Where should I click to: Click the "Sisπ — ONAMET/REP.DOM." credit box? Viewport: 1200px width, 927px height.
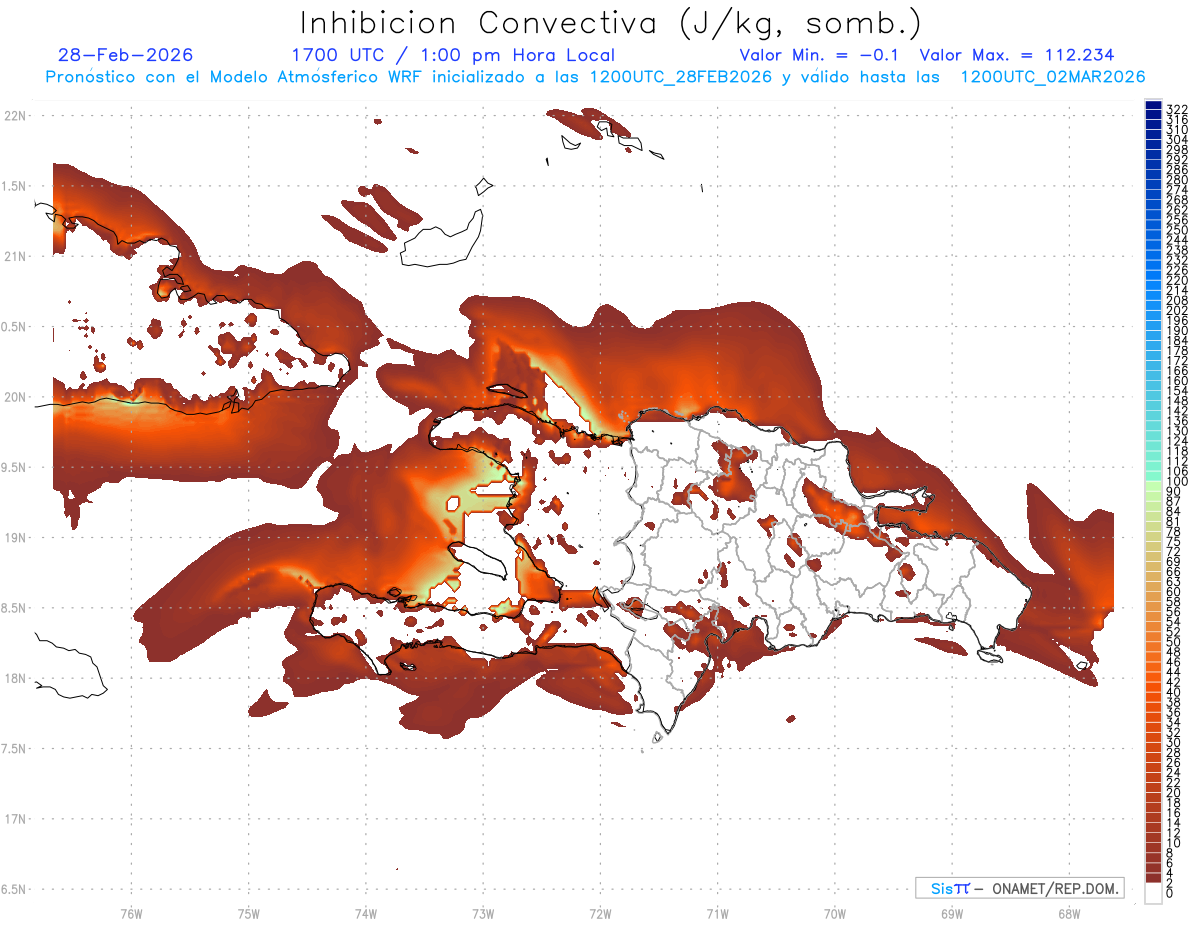pos(1020,888)
